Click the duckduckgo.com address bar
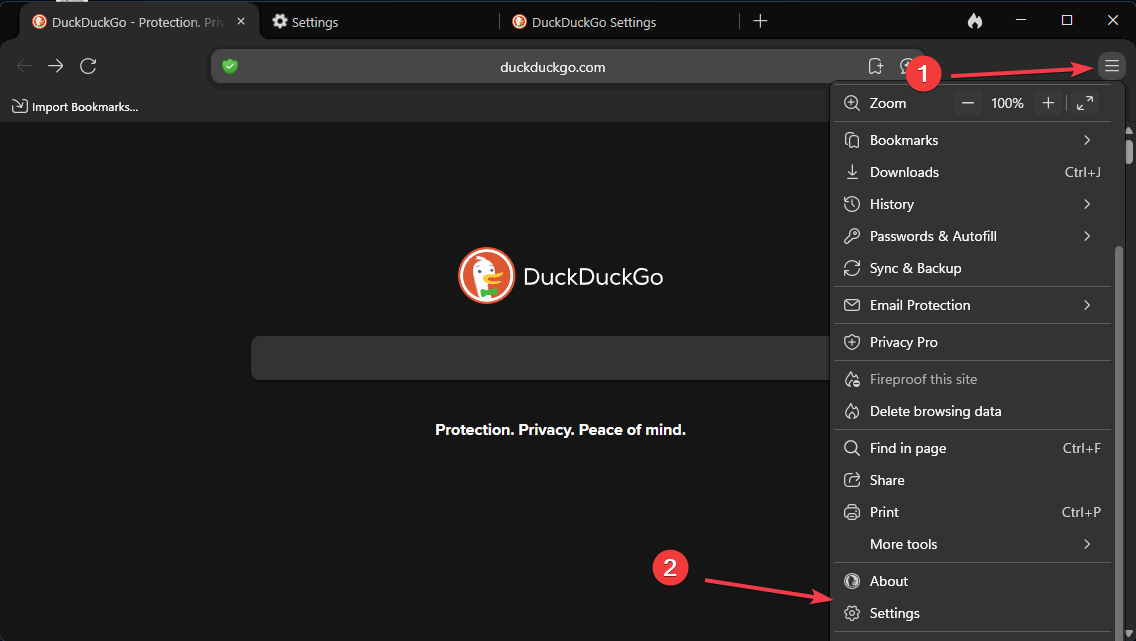 pos(552,67)
